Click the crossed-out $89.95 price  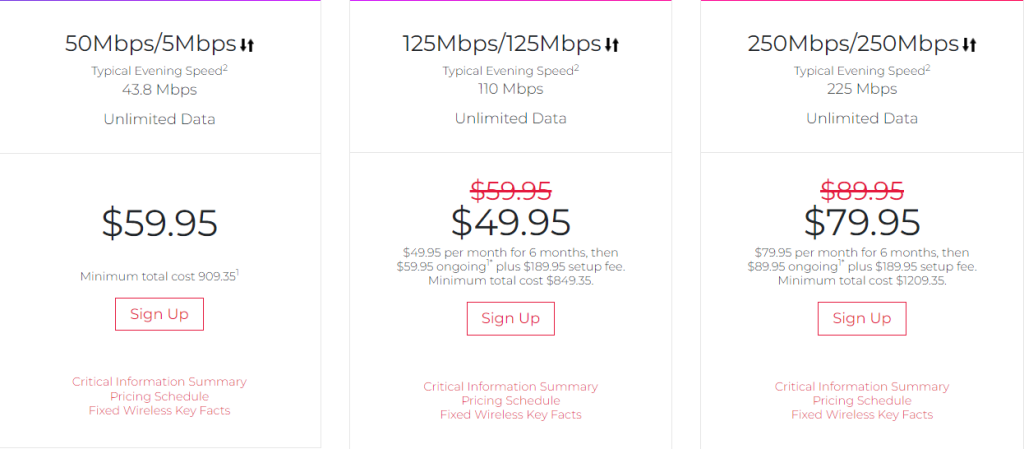click(861, 190)
